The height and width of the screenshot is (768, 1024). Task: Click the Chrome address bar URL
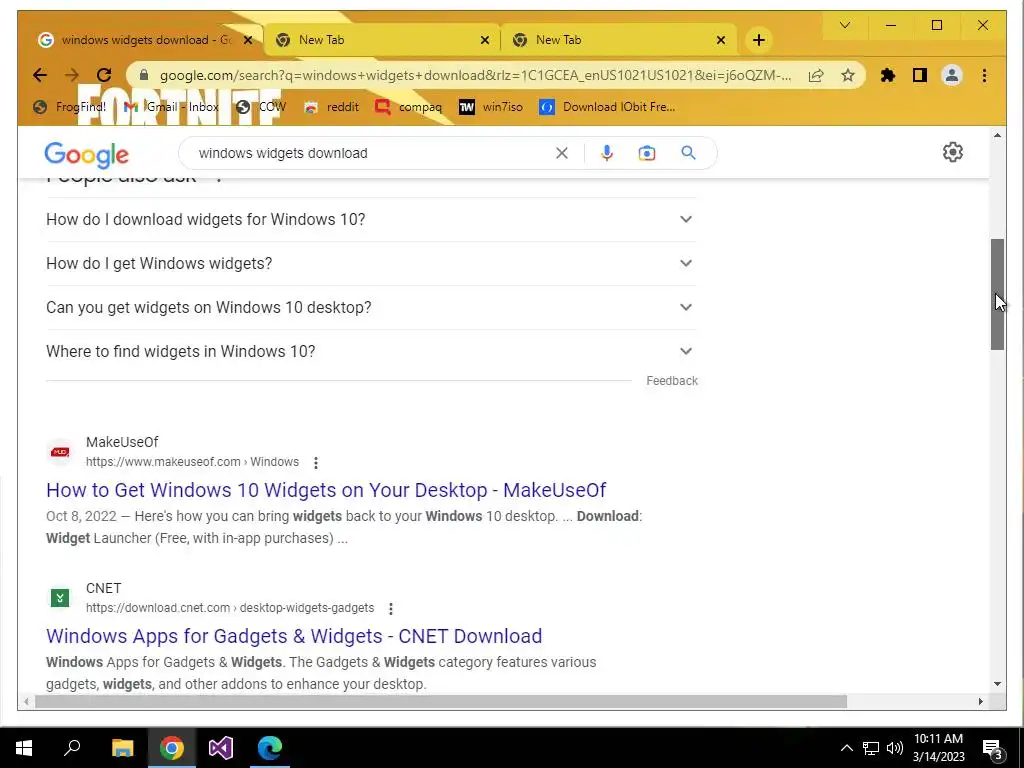[x=475, y=75]
